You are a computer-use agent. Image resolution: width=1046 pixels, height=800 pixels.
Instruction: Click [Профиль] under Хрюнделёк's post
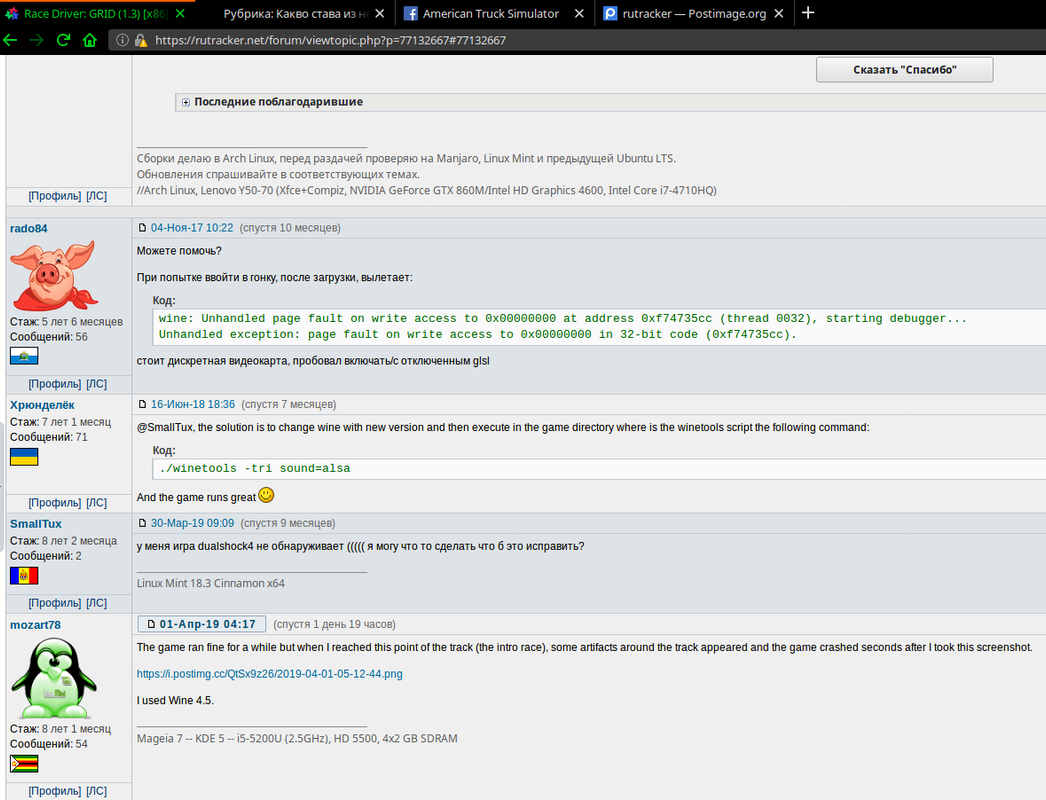[x=55, y=502]
